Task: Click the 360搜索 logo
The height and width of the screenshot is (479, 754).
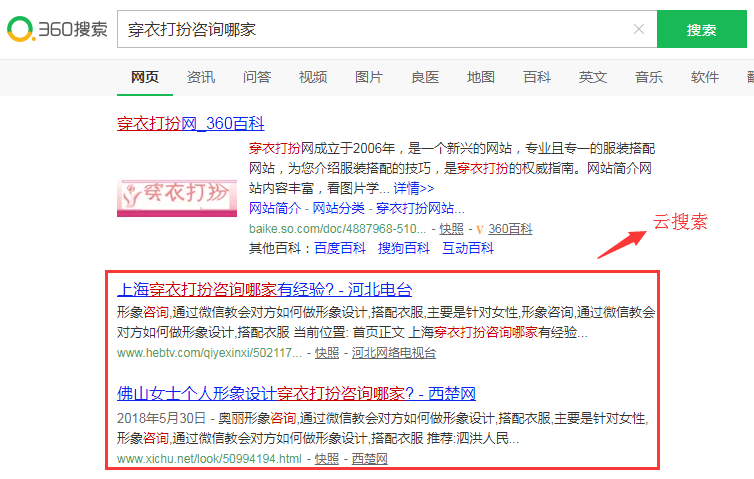Action: click(x=57, y=29)
